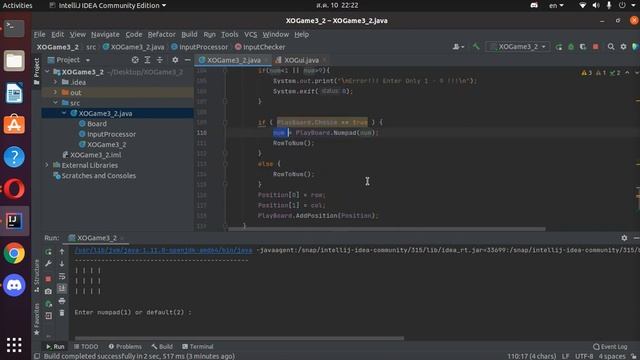
Task: Rerun XOGame3_2 from Run panel
Action: 48,251
